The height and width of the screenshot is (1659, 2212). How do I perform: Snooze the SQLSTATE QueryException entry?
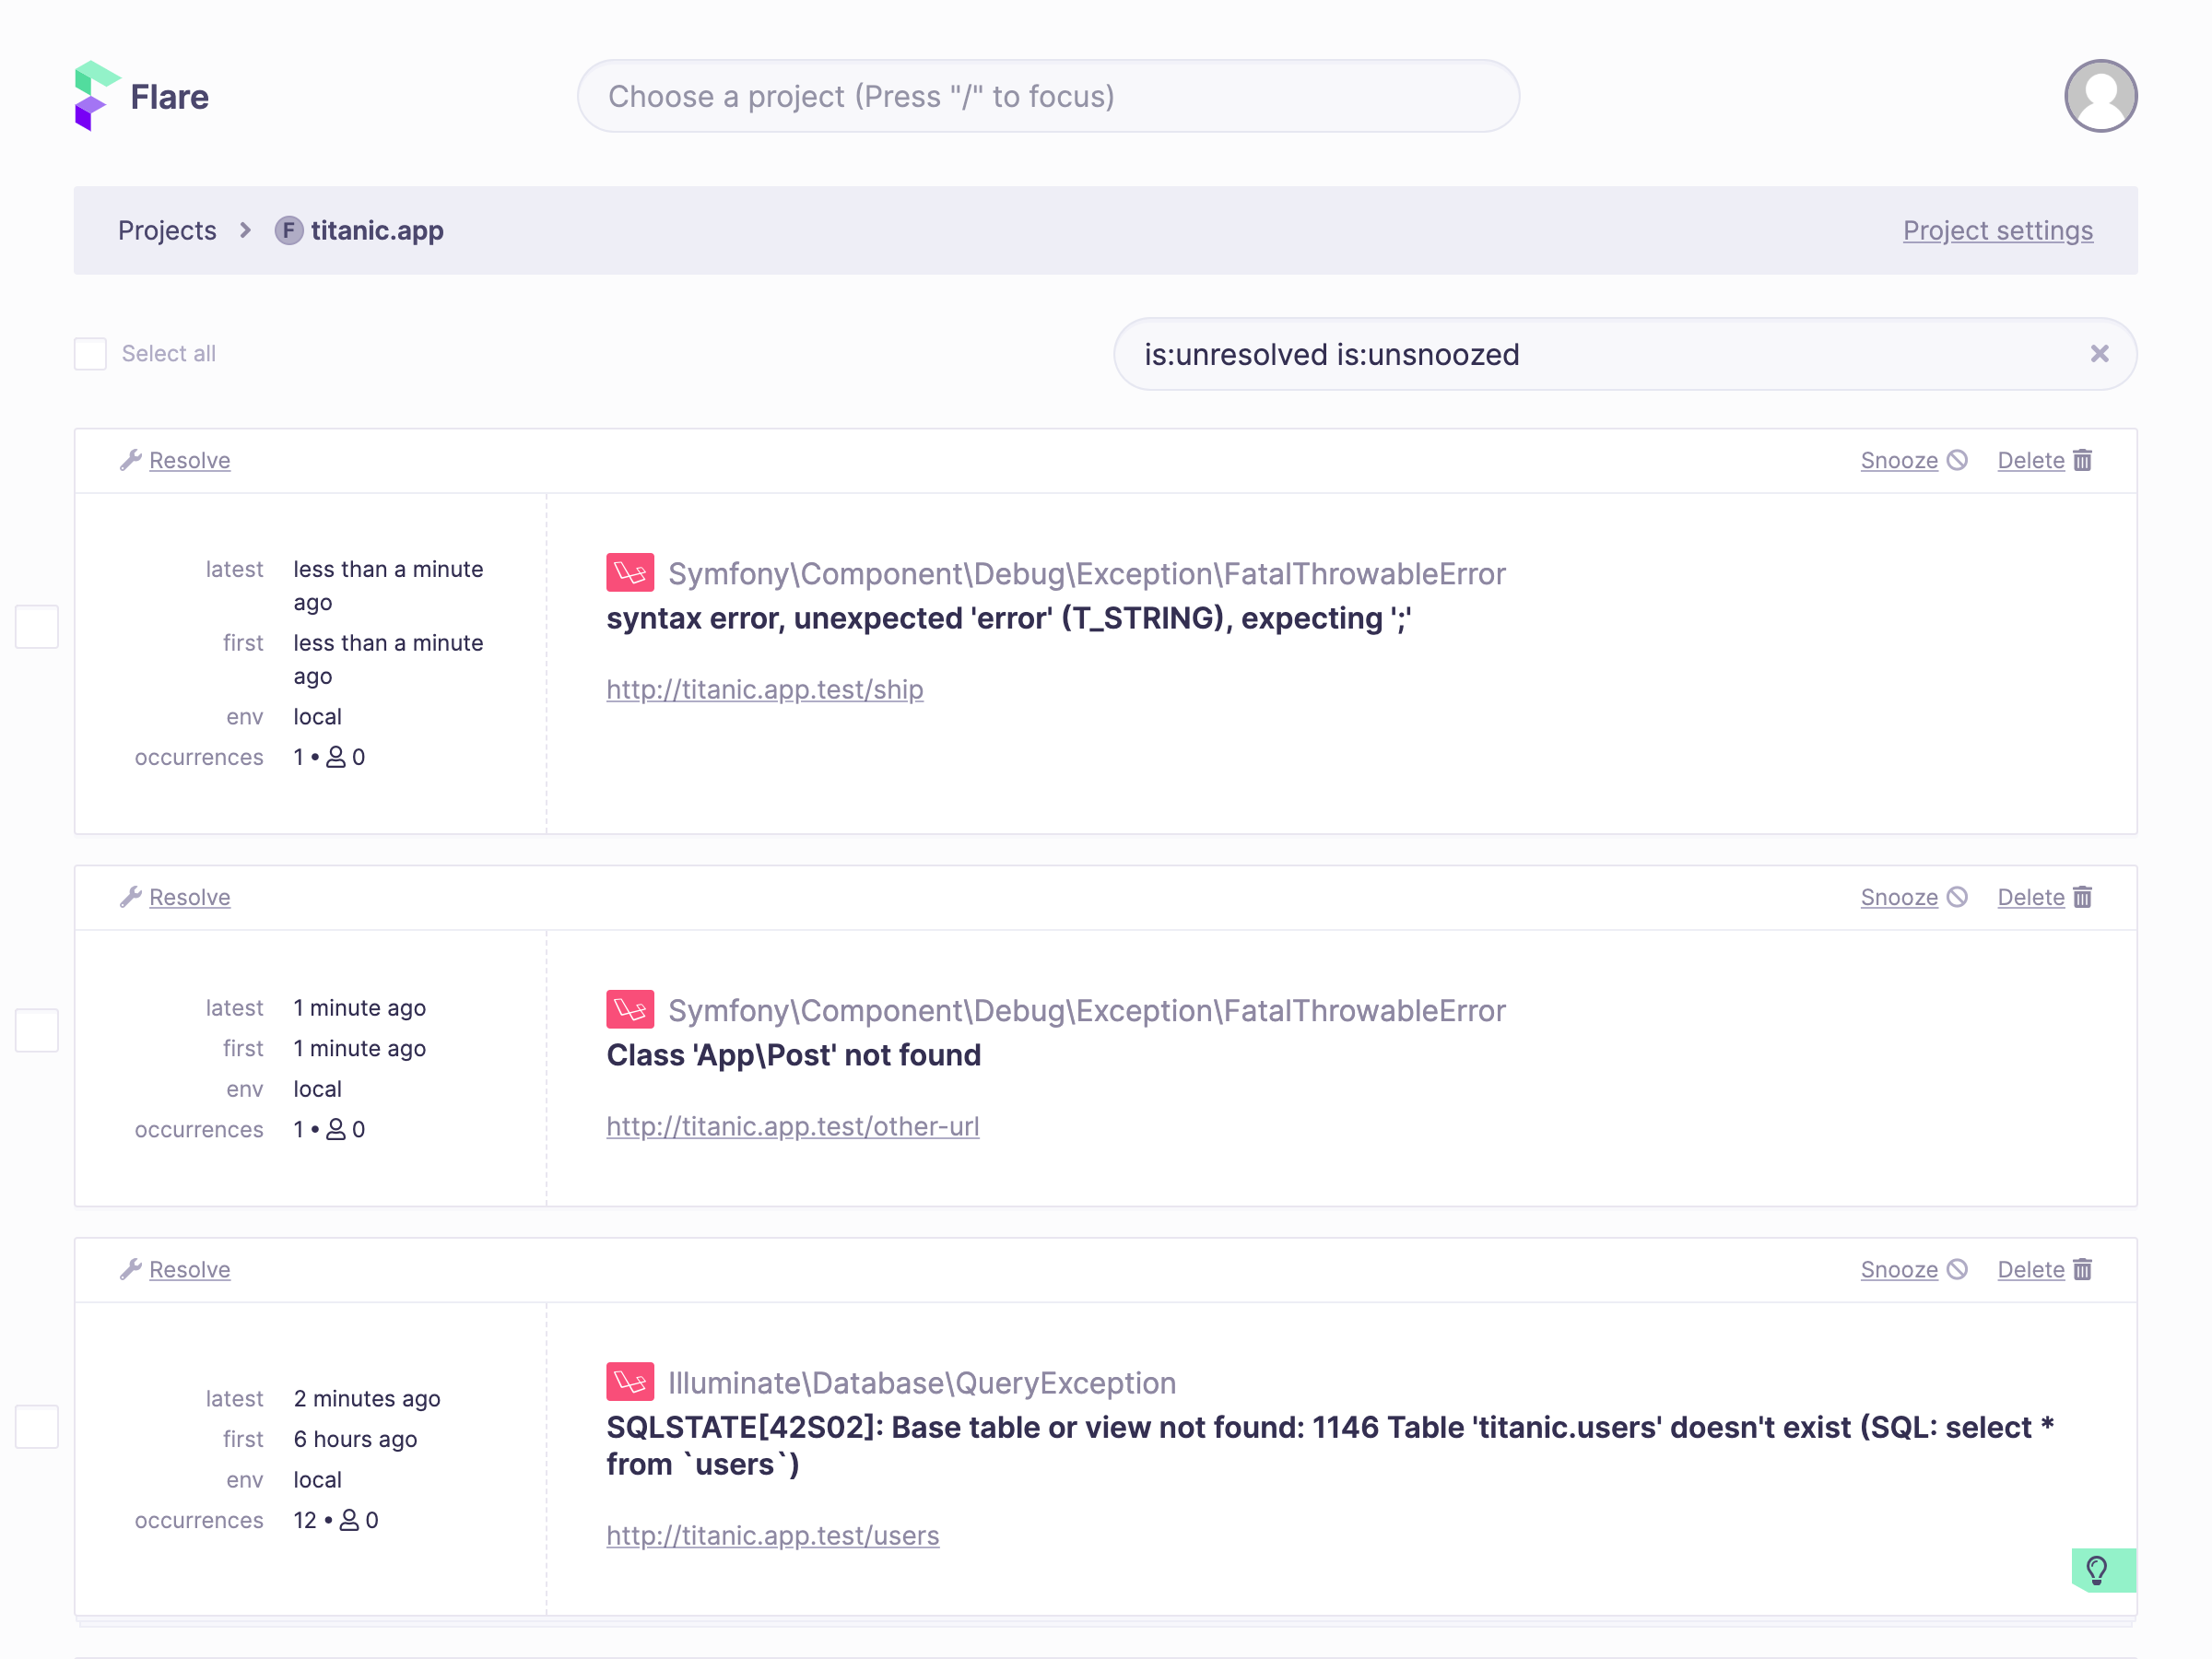1899,1269
